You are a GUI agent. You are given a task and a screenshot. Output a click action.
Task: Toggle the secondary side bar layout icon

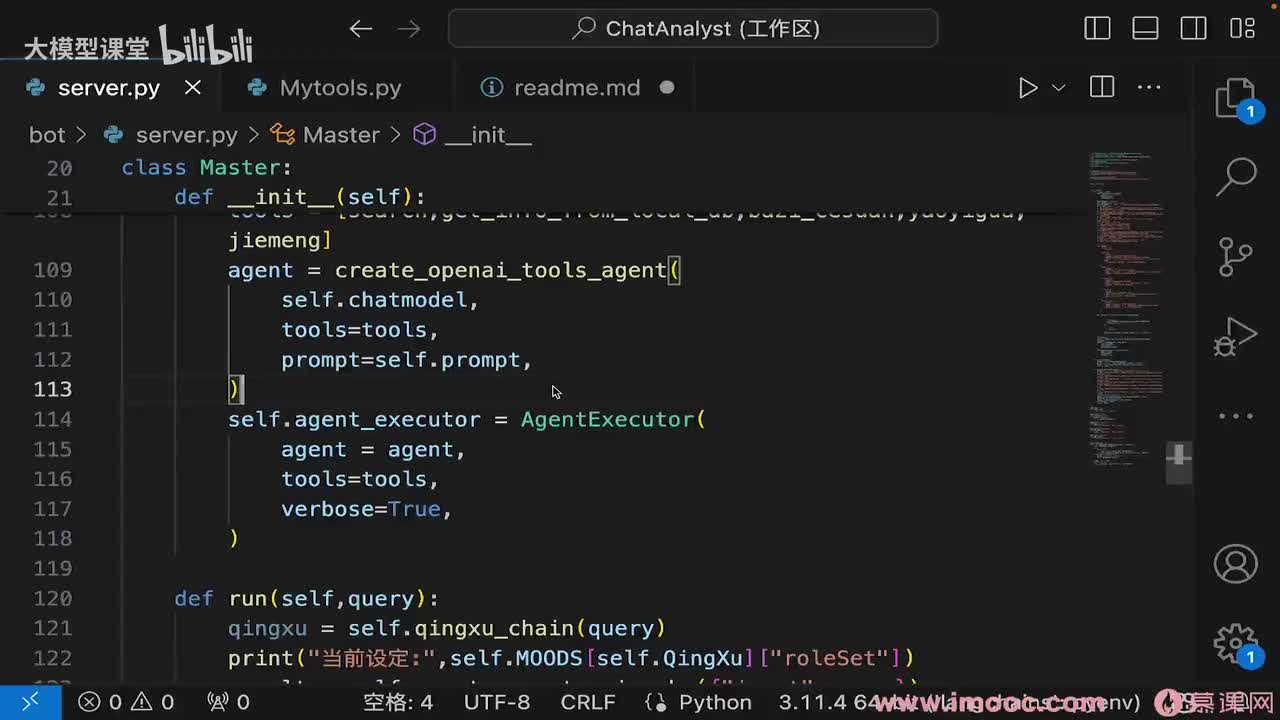coord(1193,28)
